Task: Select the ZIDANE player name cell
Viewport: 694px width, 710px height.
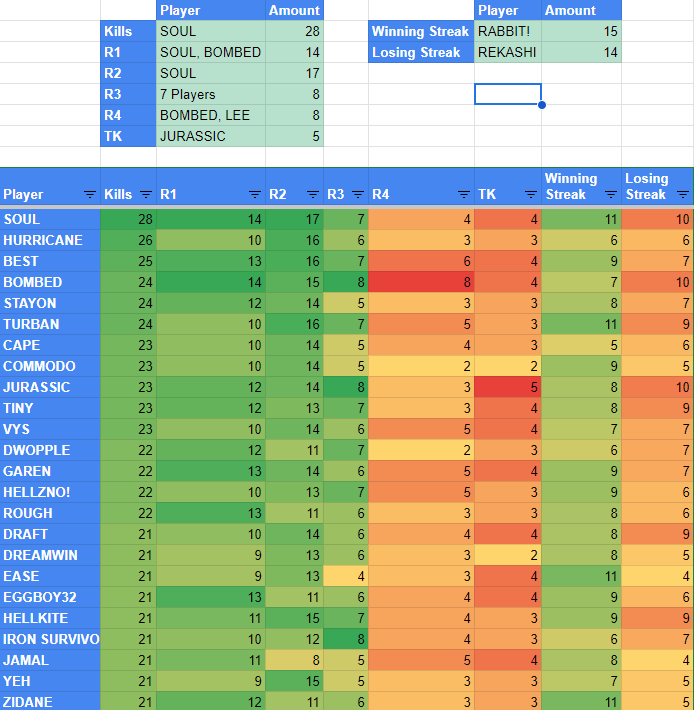Action: [50, 702]
